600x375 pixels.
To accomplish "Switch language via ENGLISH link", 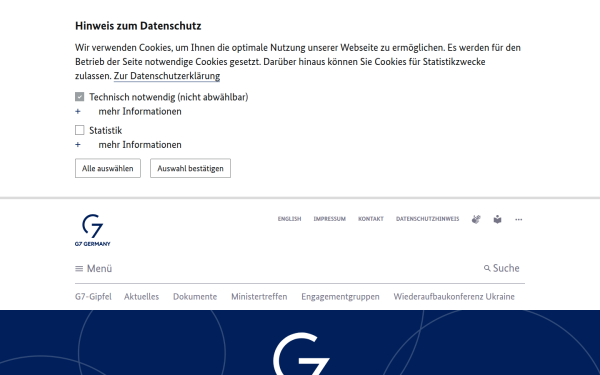I will 289,219.
